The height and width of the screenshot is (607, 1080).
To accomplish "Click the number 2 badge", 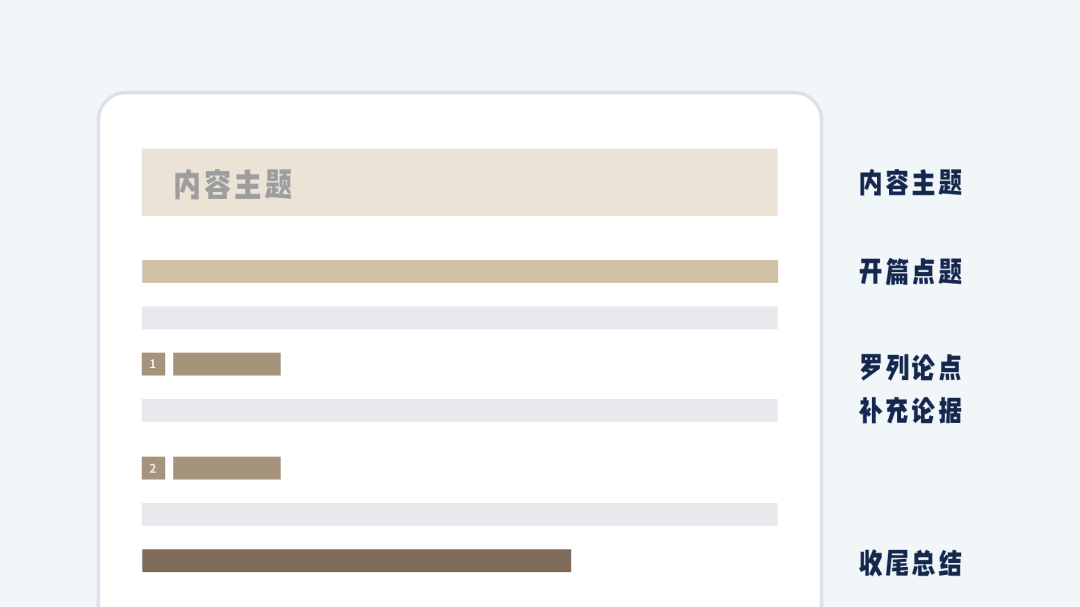I will [x=154, y=468].
